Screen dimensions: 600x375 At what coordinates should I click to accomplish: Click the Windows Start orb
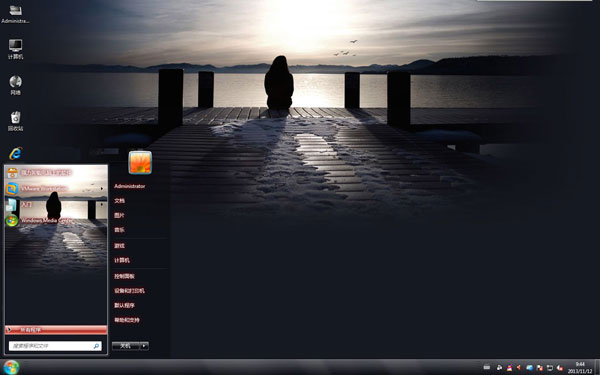[x=11, y=367]
